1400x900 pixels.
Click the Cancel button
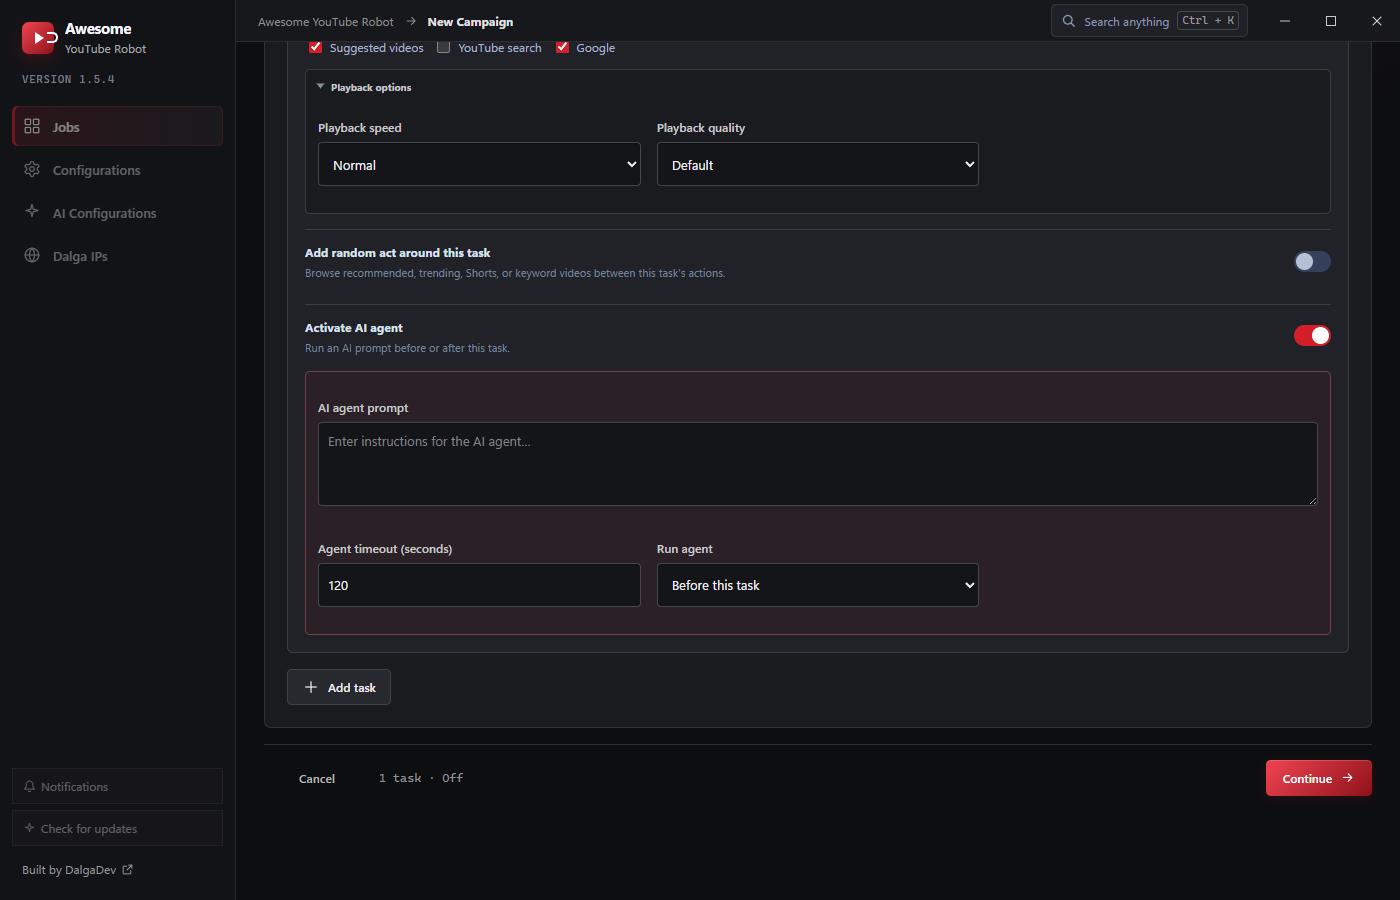pos(317,779)
